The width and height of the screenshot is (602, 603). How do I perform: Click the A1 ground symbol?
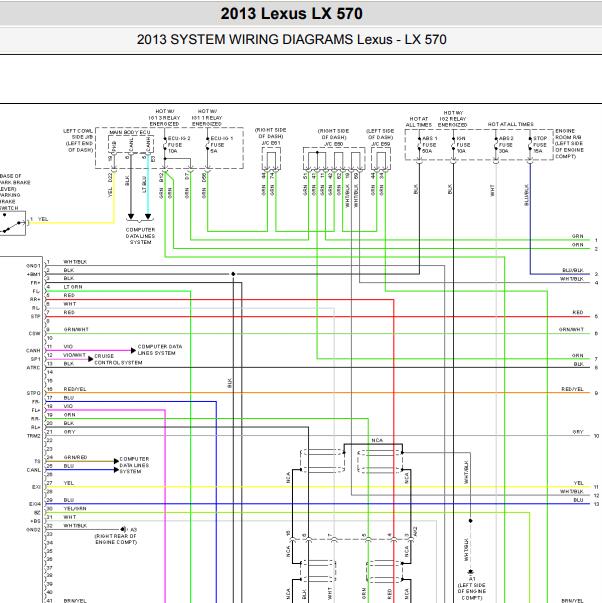click(x=470, y=572)
